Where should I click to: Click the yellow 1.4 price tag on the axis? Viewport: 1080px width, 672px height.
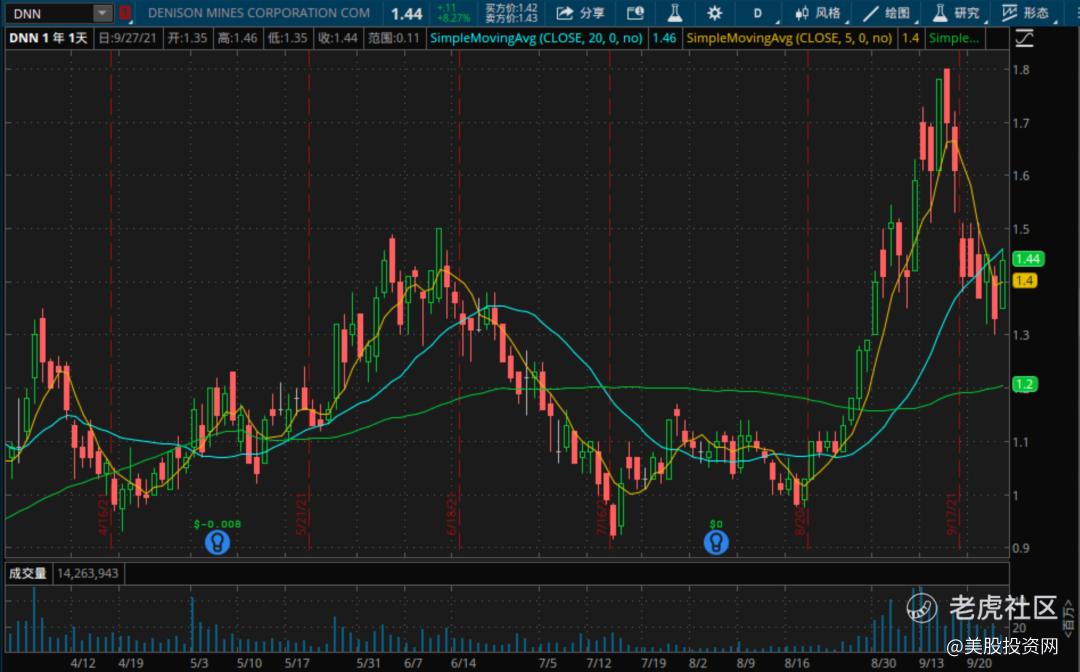click(1024, 280)
